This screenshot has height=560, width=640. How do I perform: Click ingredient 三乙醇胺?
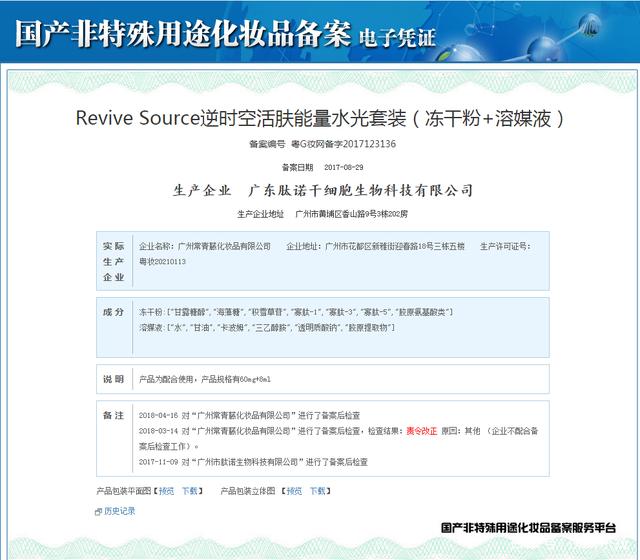pyautogui.click(x=271, y=328)
